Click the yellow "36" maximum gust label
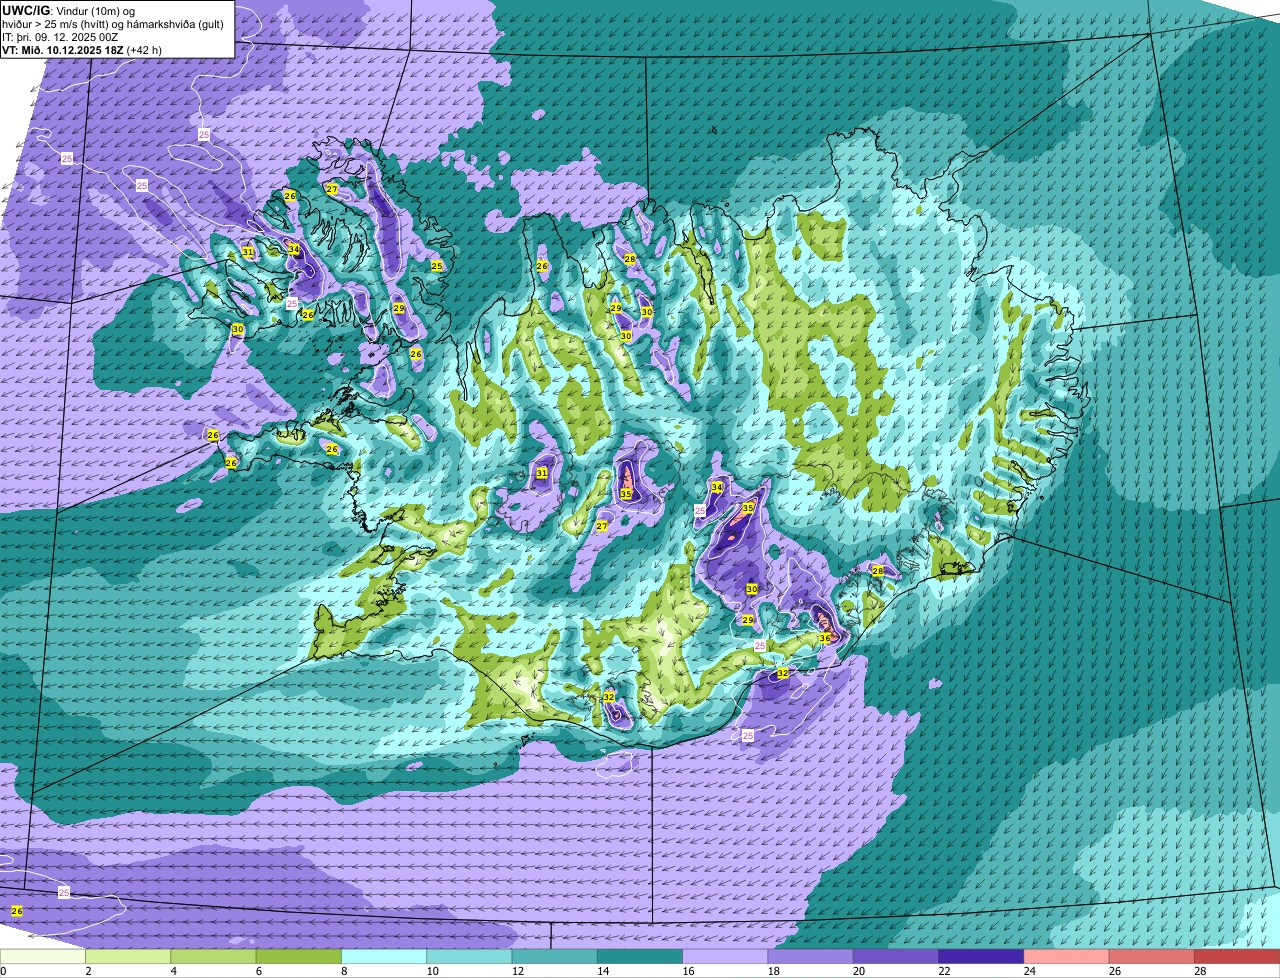 pyautogui.click(x=825, y=638)
